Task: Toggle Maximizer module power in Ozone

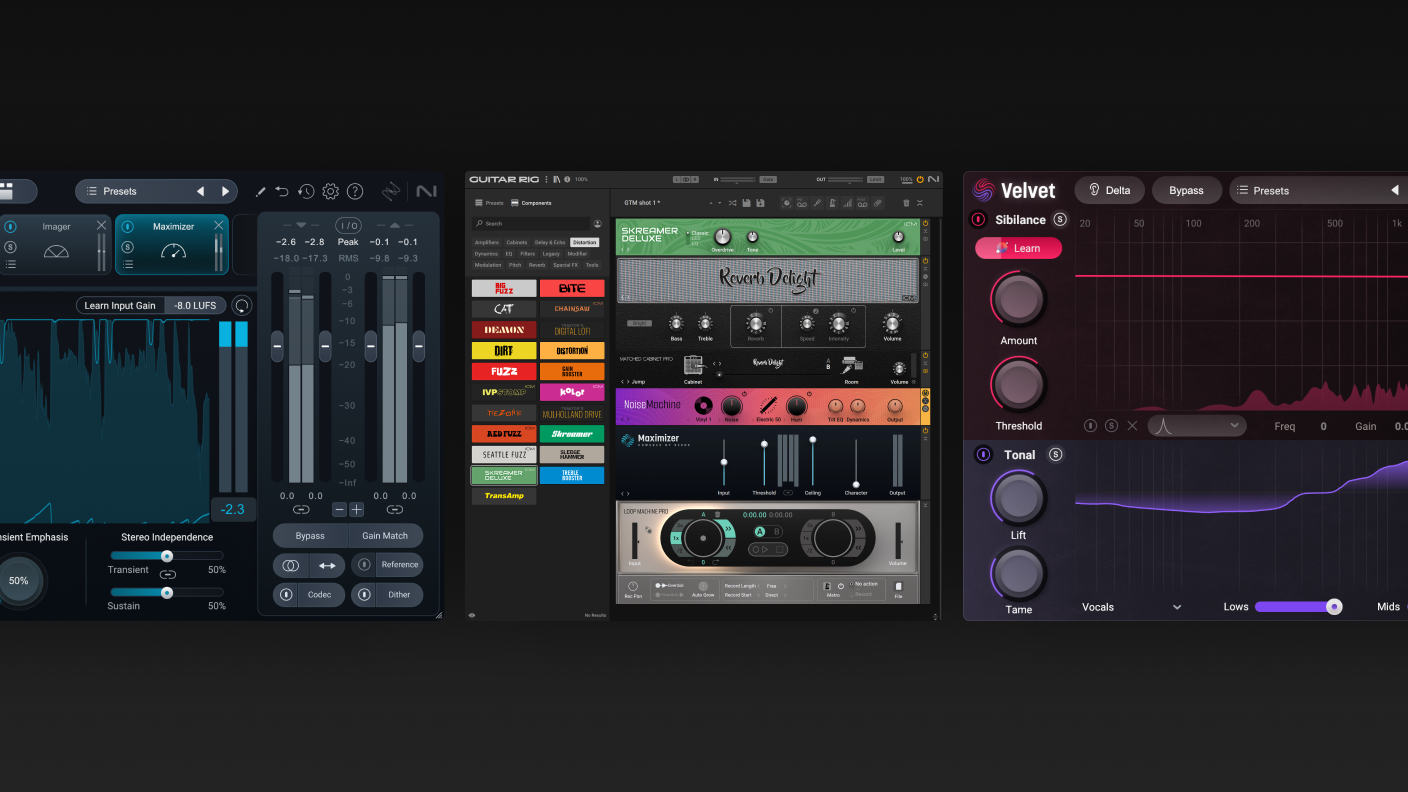Action: pos(127,226)
